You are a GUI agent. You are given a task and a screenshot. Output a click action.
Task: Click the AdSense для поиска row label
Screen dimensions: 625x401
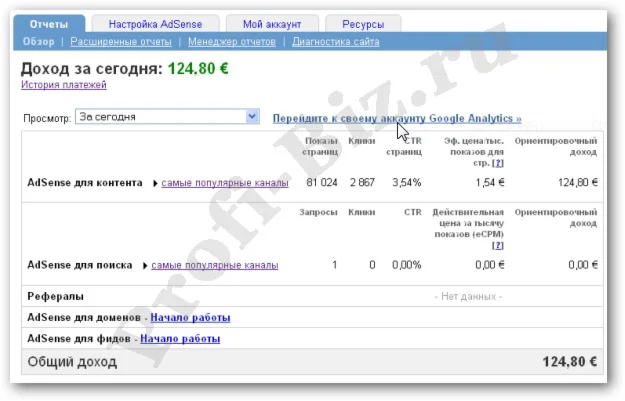pos(80,265)
